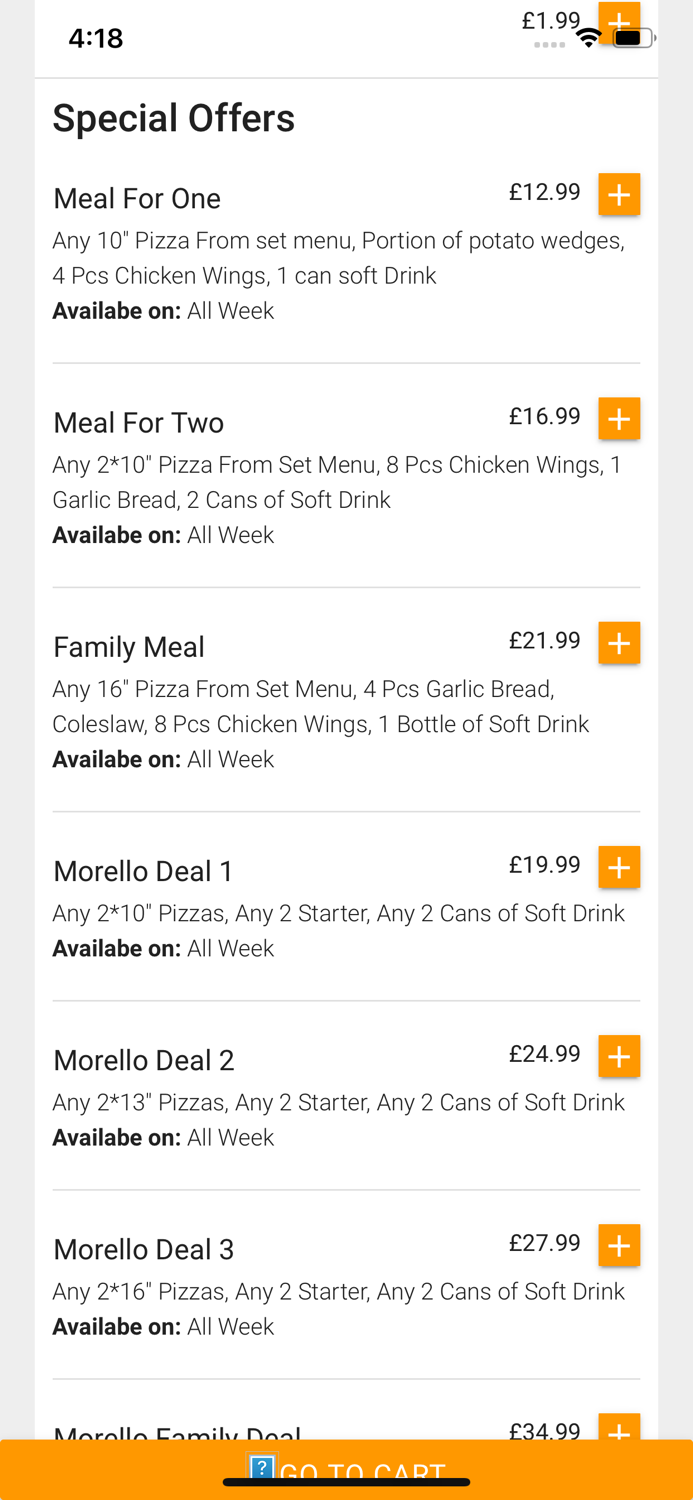The height and width of the screenshot is (1500, 693).
Task: Tap the £21.99 price of Family Meal
Action: pyautogui.click(x=544, y=641)
